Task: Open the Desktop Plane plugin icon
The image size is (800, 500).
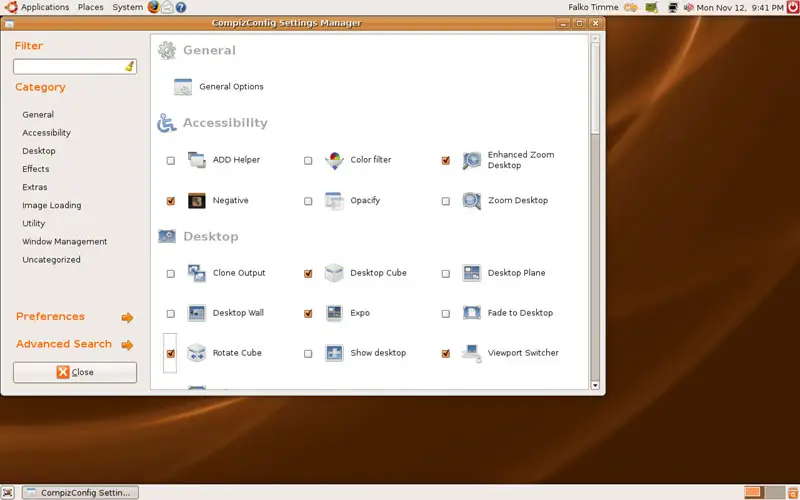Action: 471,273
